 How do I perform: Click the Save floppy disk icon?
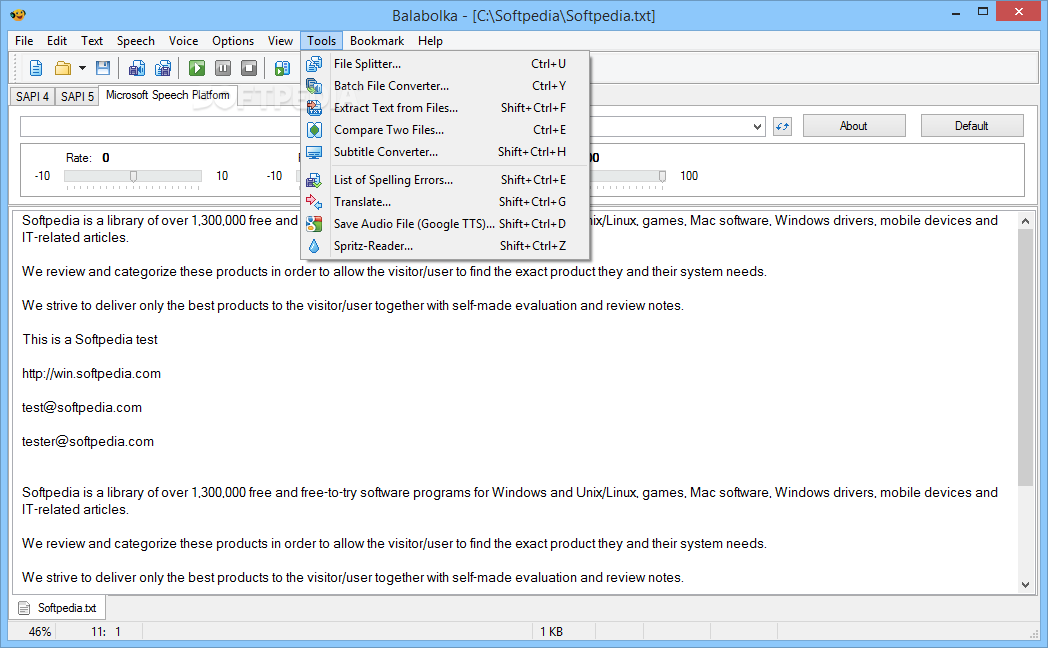coord(103,68)
